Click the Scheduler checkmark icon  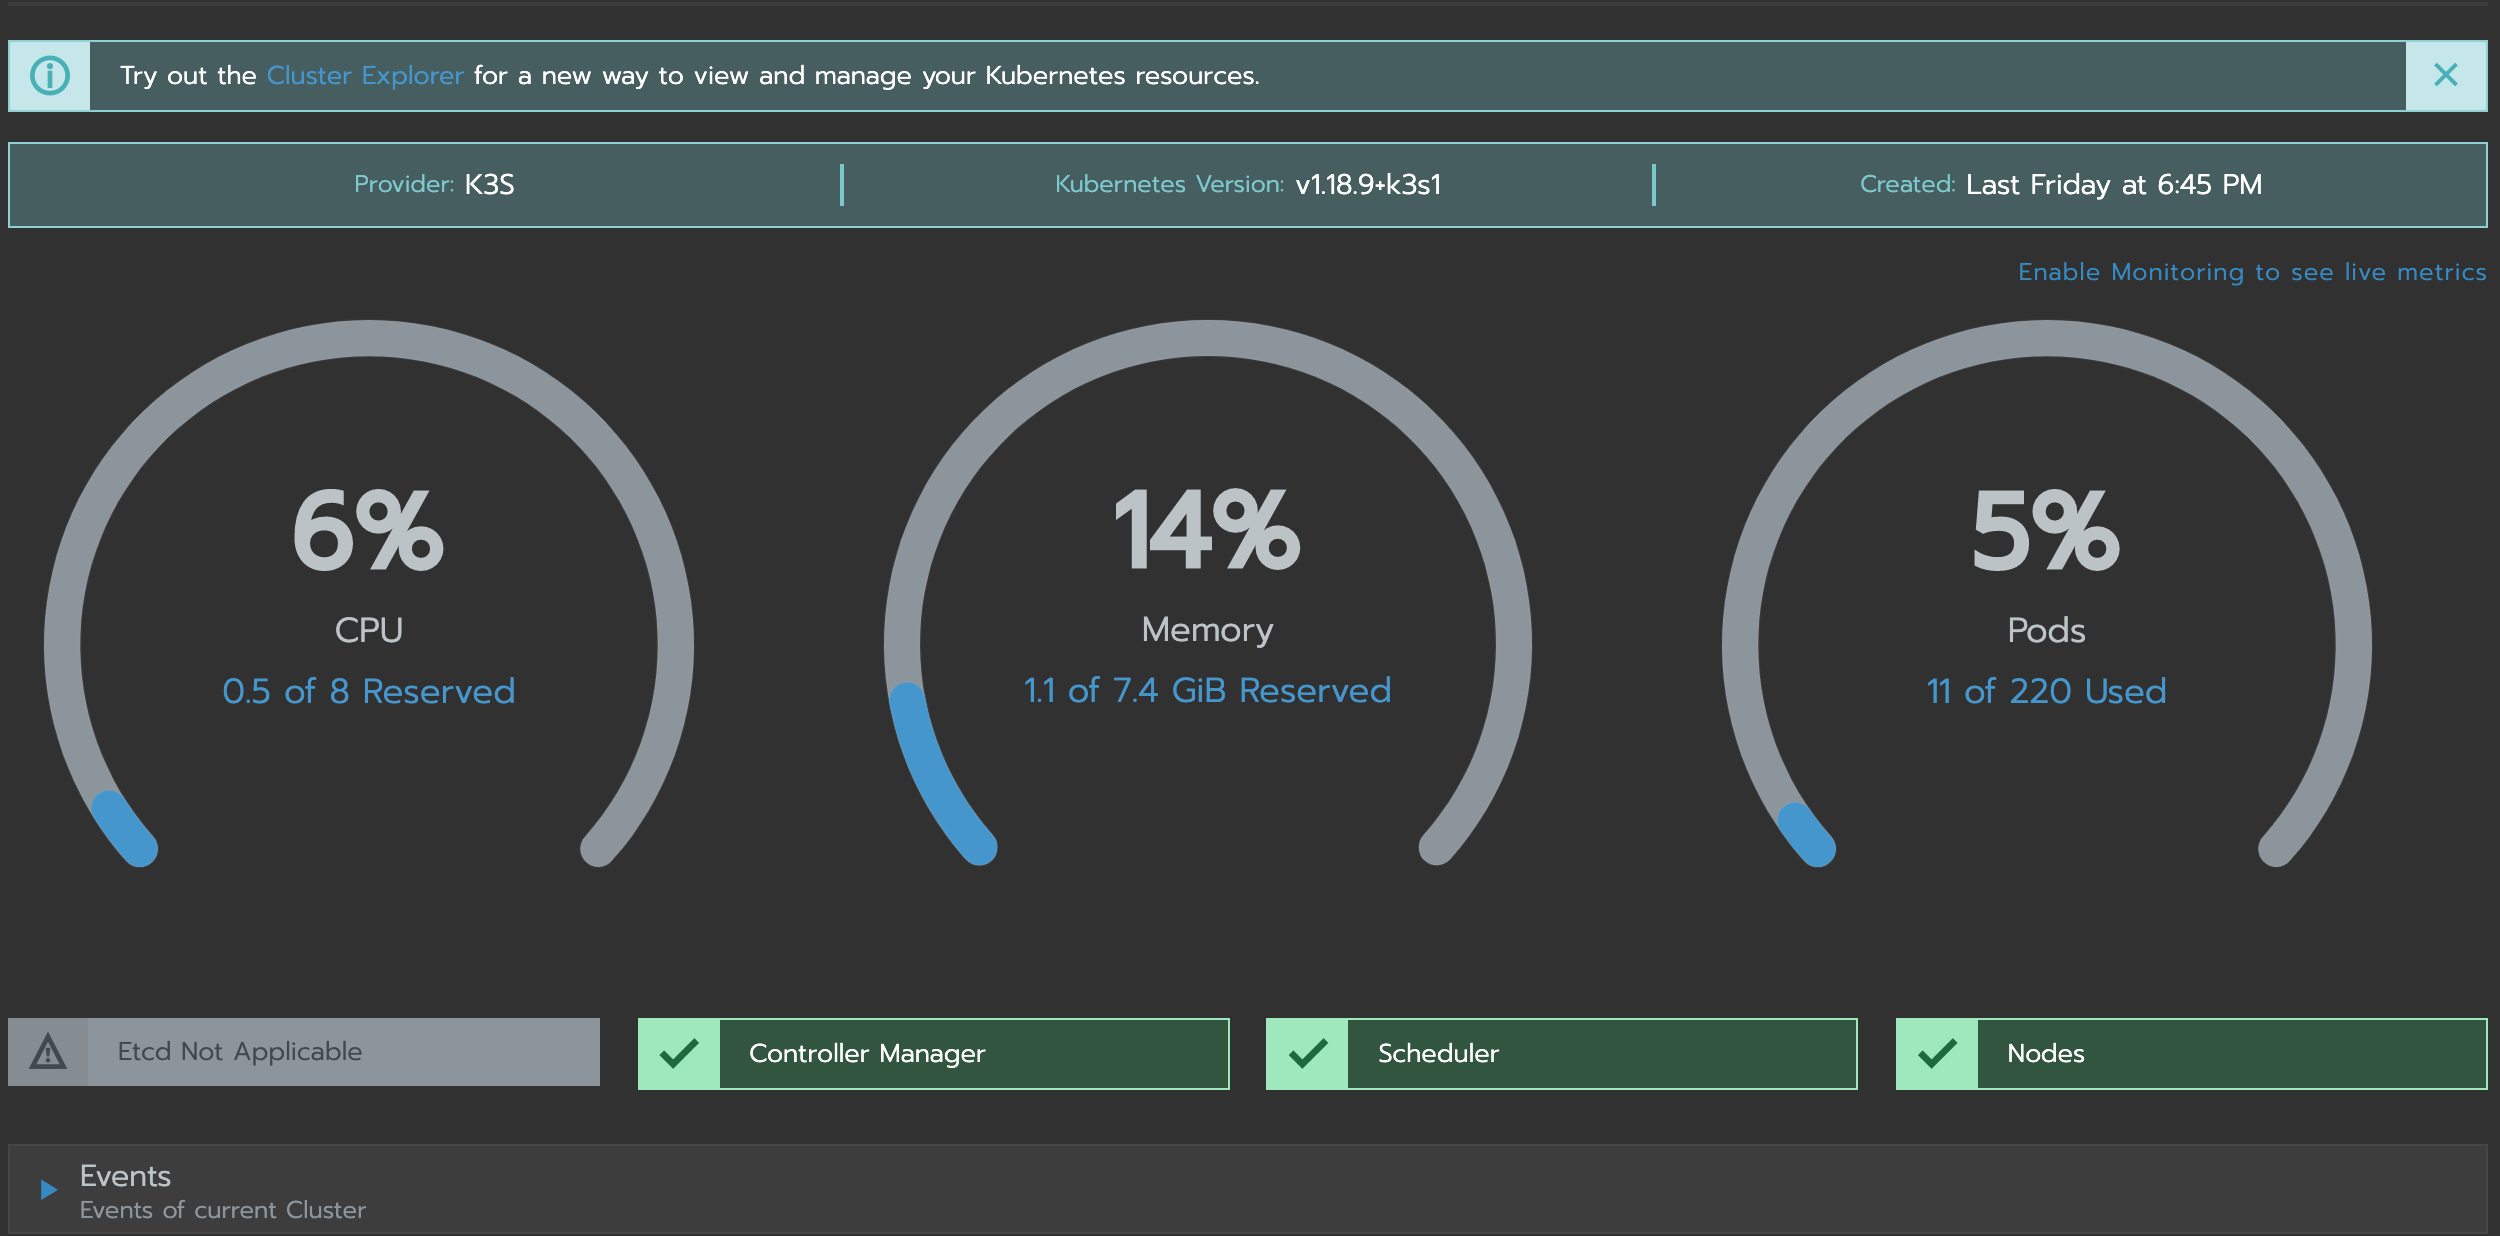click(1307, 1053)
